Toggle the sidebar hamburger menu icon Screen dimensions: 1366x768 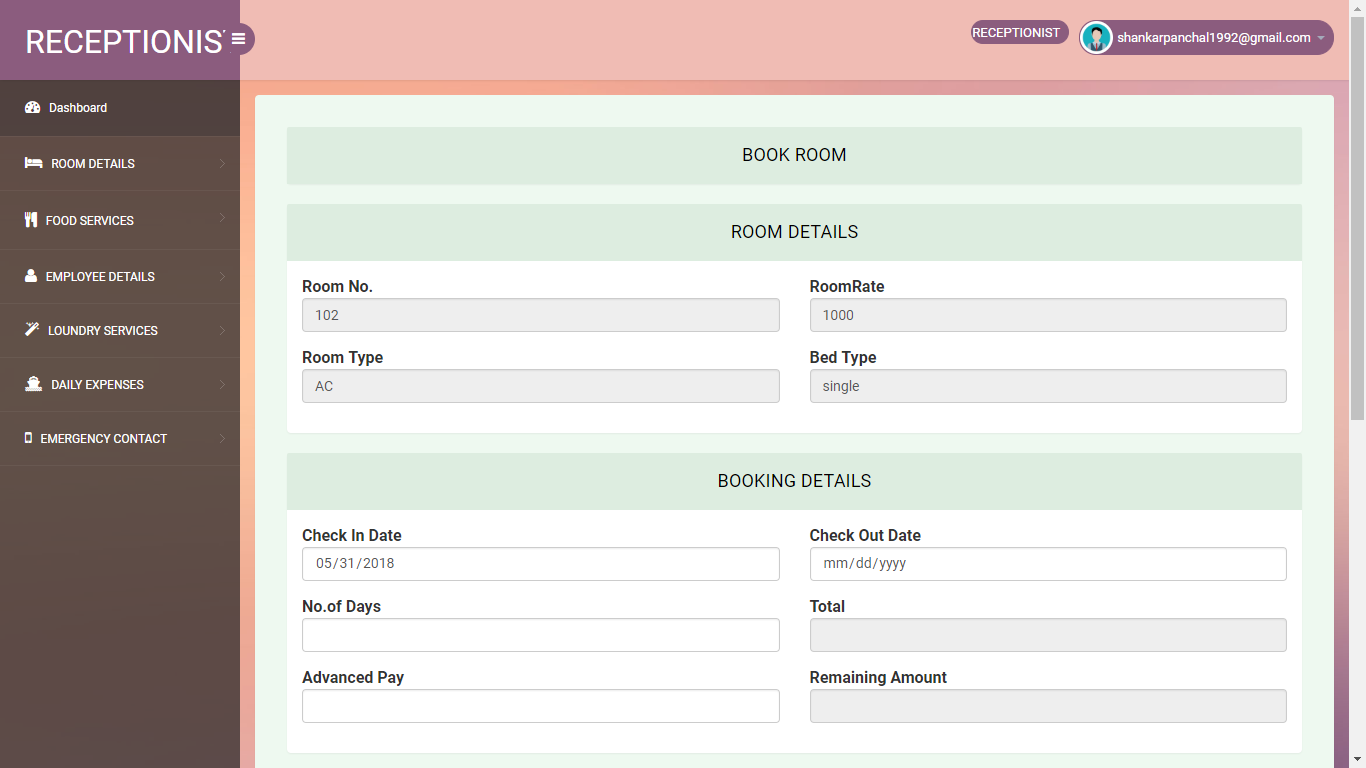239,39
